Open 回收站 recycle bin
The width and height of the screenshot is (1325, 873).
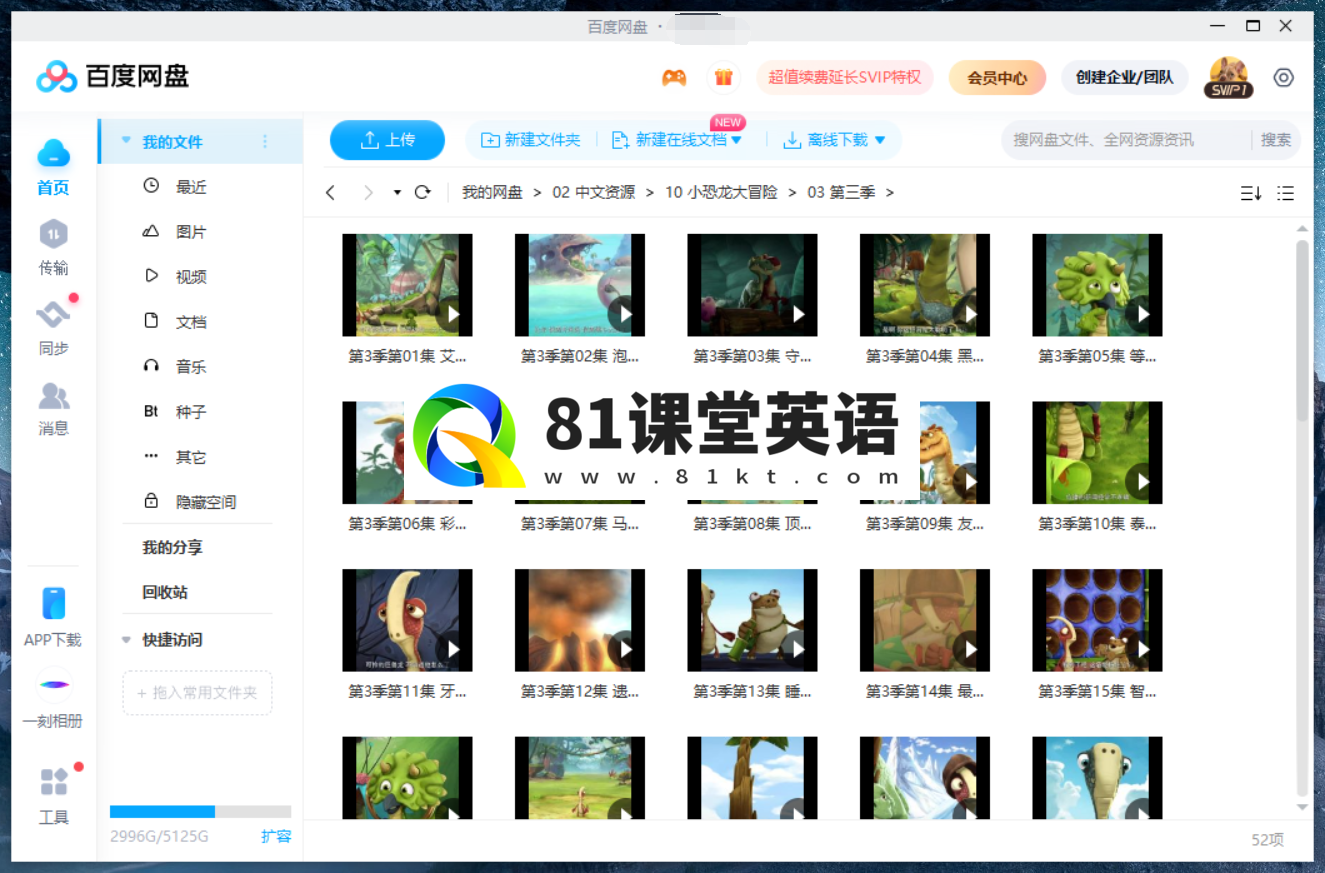(x=165, y=592)
